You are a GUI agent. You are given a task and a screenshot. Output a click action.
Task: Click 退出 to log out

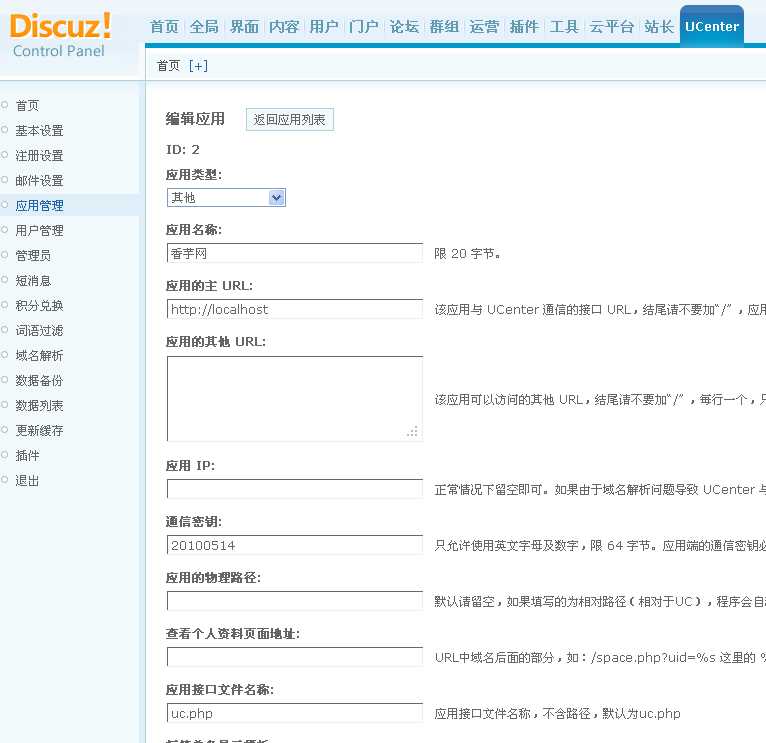pyautogui.click(x=27, y=480)
